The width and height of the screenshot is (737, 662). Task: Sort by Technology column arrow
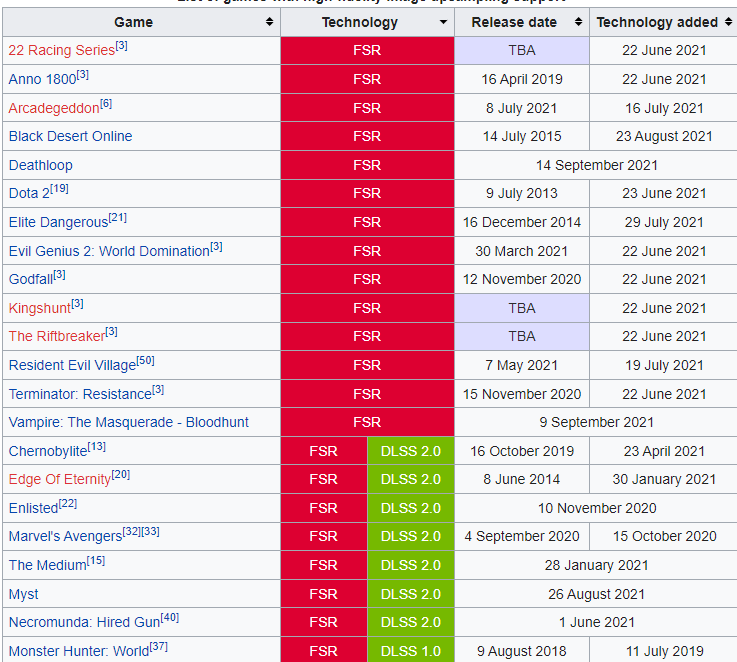pos(443,22)
